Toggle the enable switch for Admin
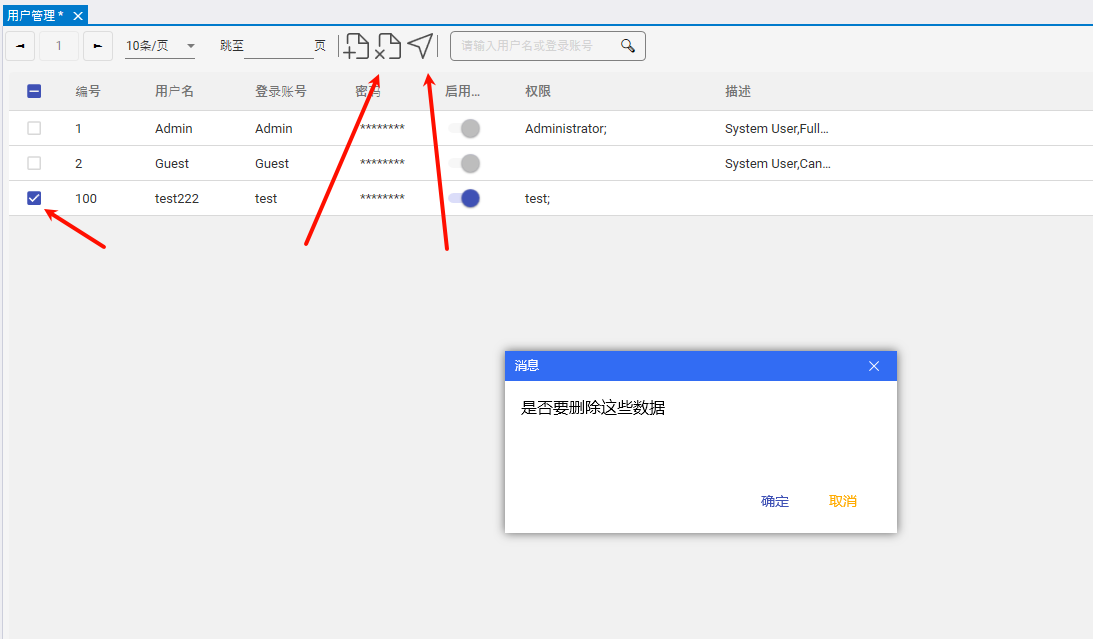The image size is (1093, 639). point(464,128)
